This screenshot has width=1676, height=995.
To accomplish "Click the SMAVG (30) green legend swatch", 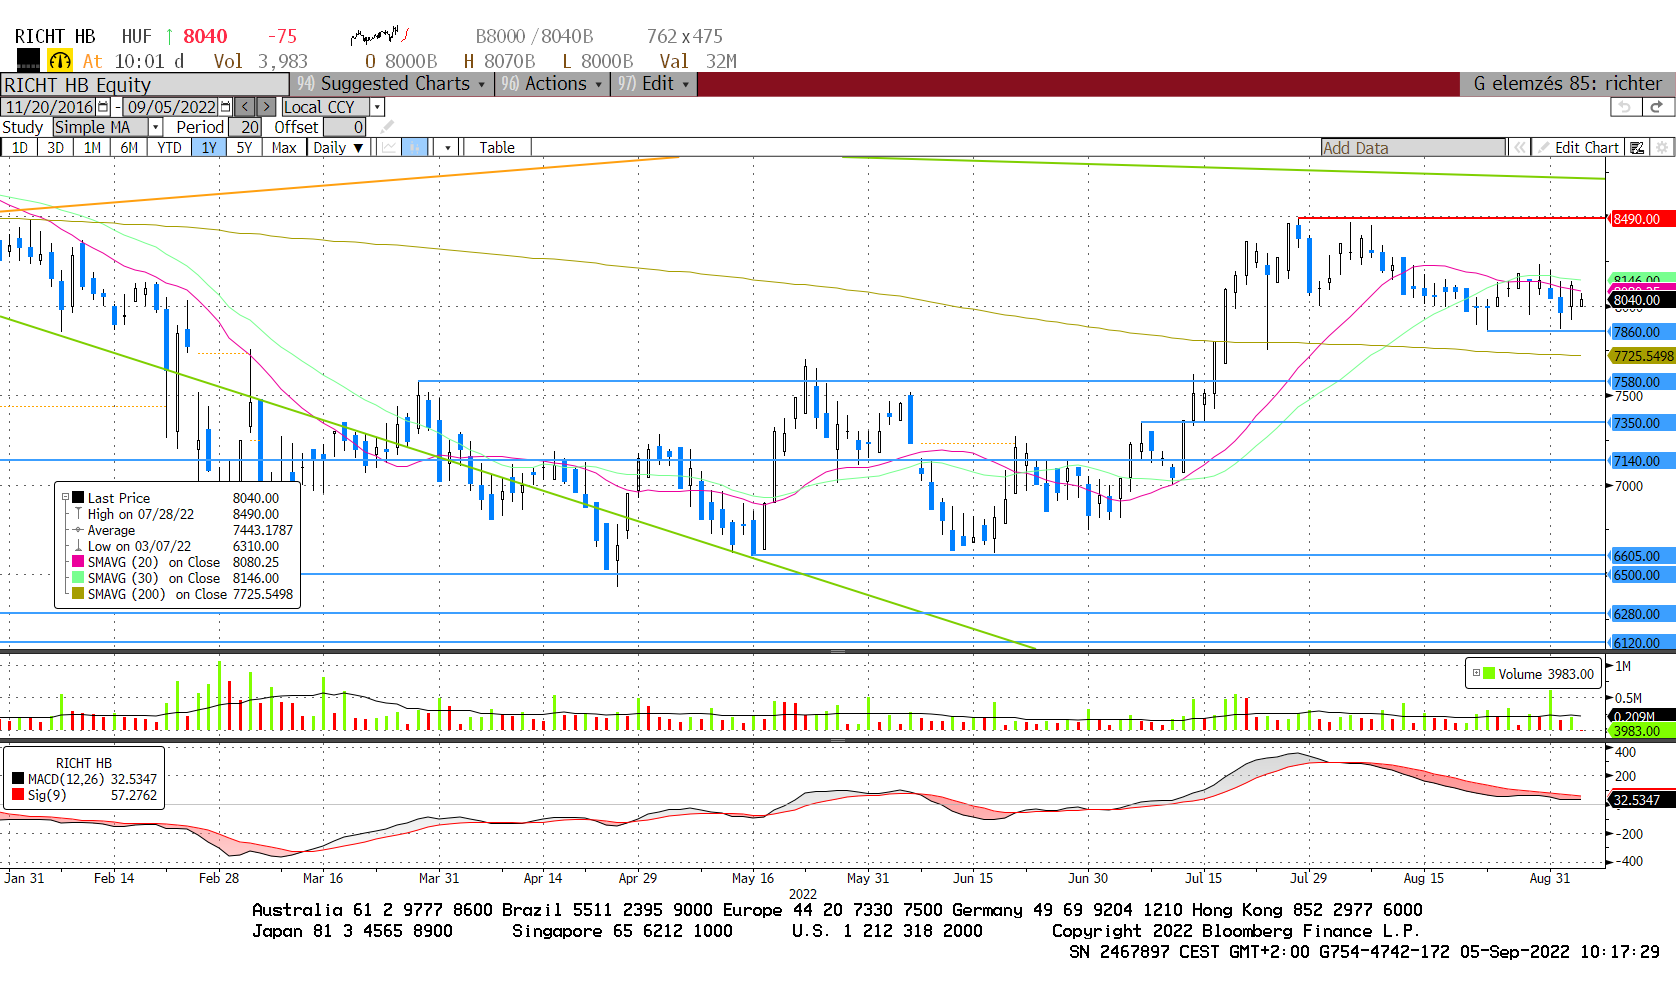I will [78, 577].
